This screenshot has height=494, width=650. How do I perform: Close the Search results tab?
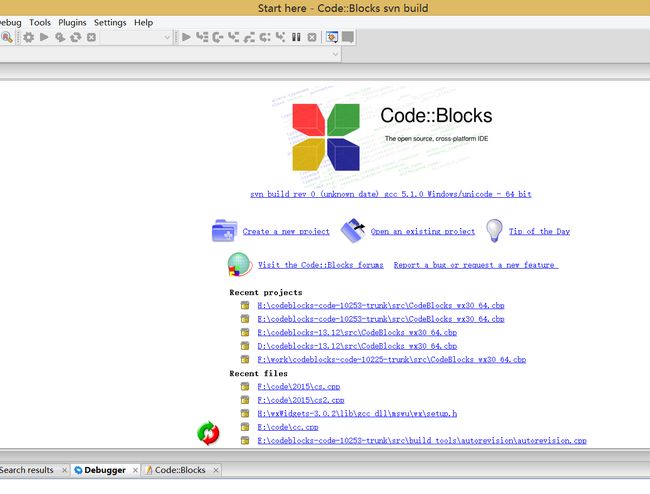click(64, 470)
